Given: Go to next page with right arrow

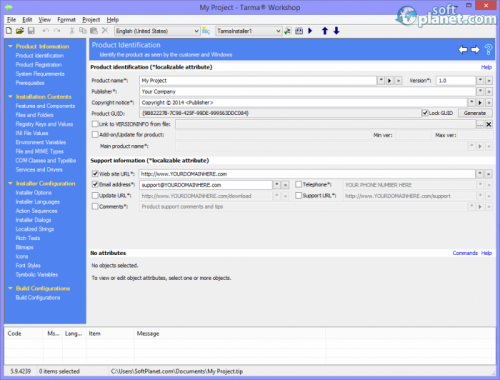Looking at the screenshot, I should (x=475, y=50).
